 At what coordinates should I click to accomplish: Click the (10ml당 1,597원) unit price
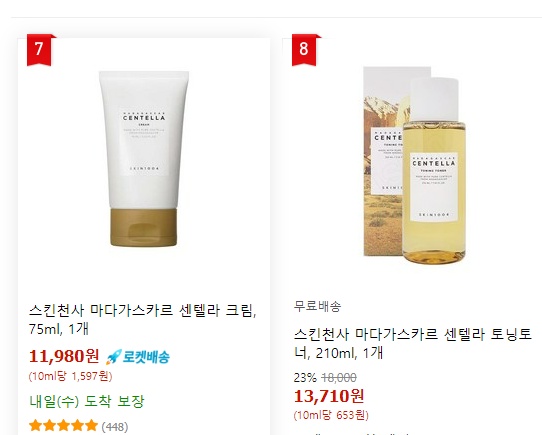(71, 376)
